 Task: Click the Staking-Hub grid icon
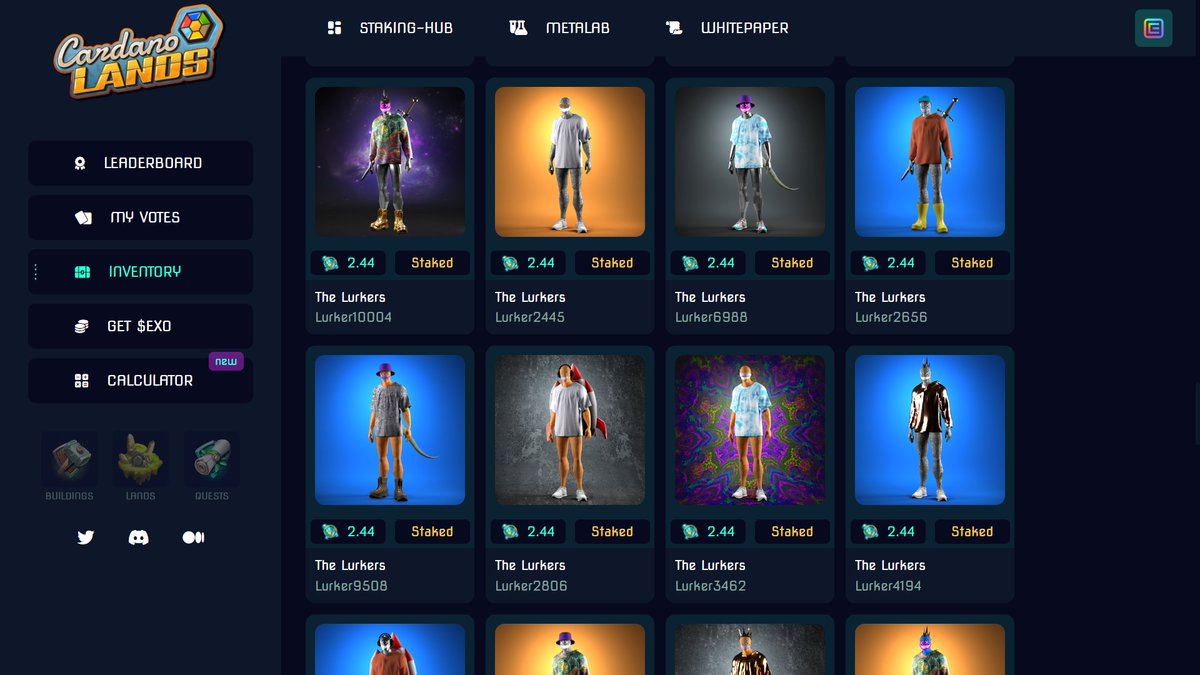pos(335,28)
